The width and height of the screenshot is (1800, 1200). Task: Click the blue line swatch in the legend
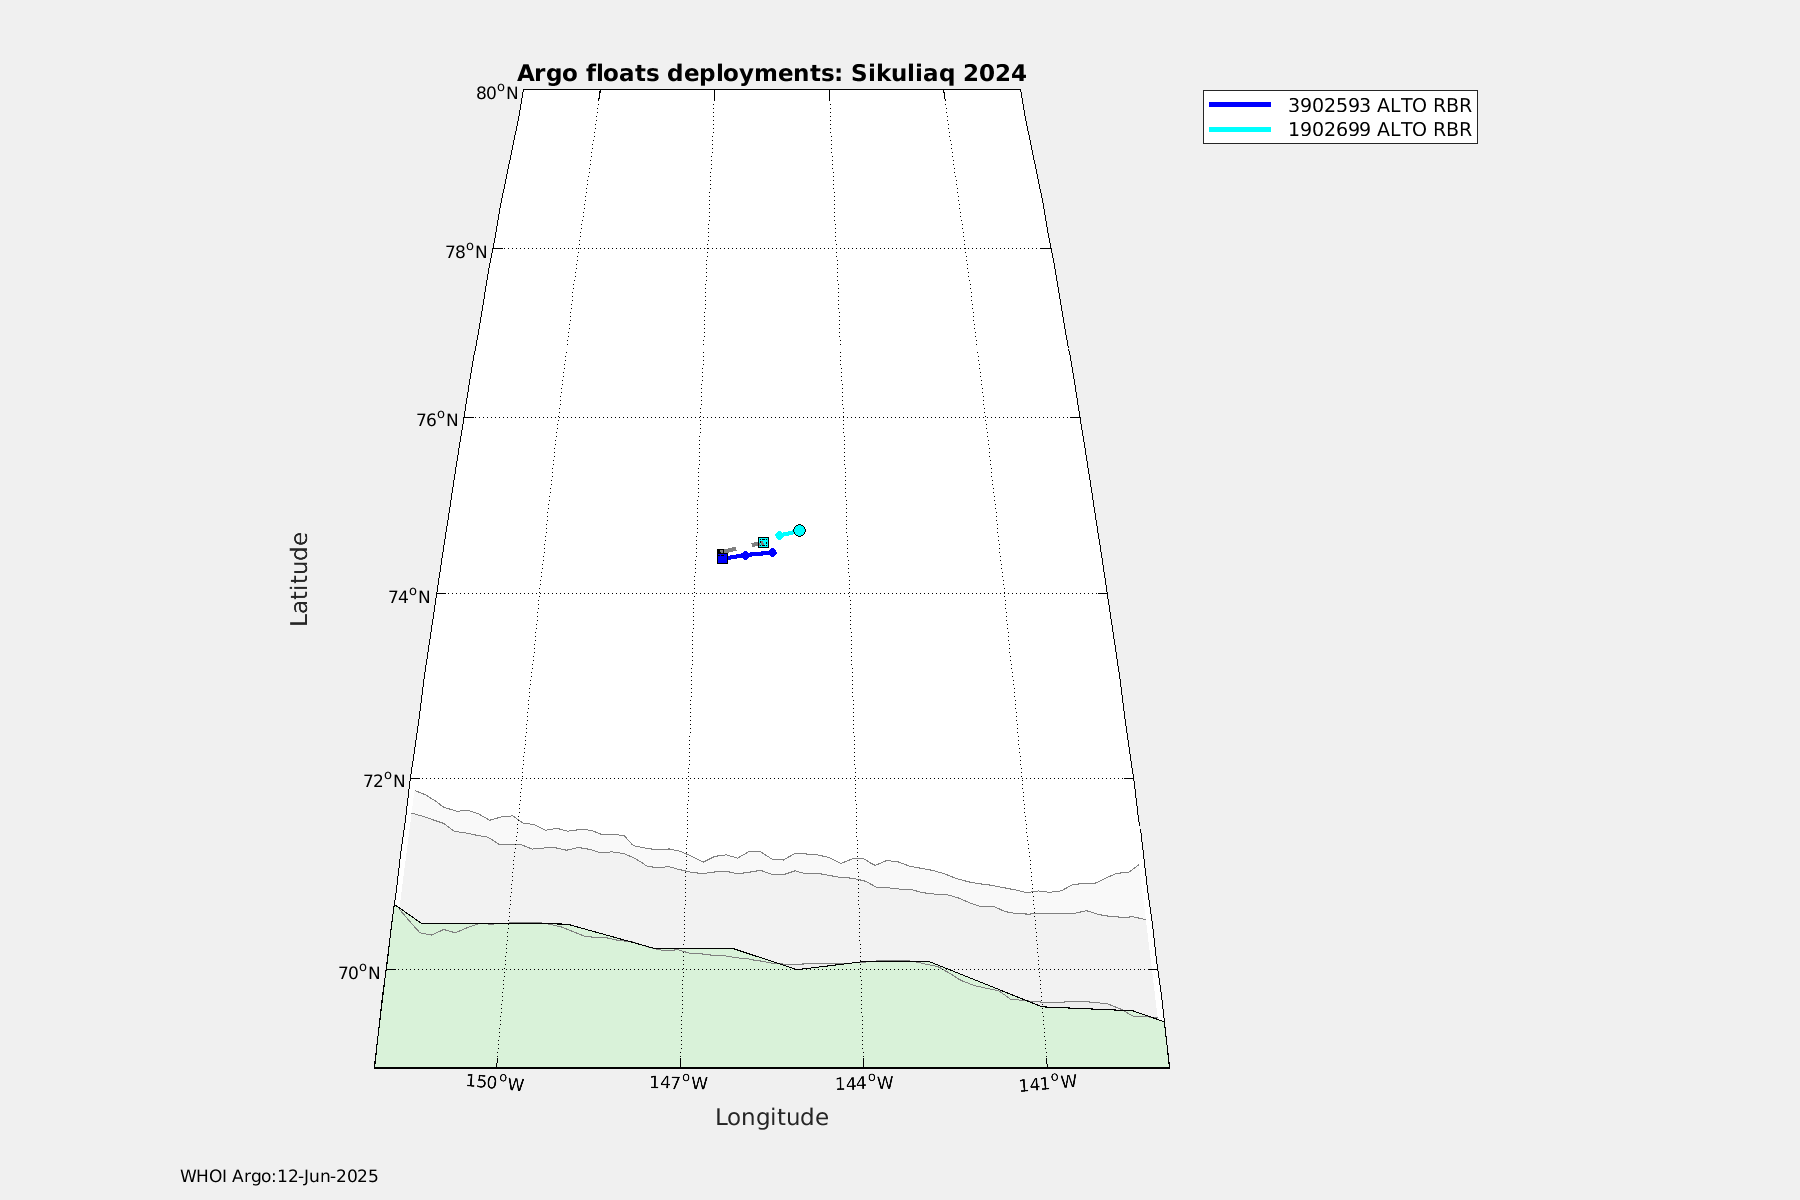pyautogui.click(x=1240, y=105)
